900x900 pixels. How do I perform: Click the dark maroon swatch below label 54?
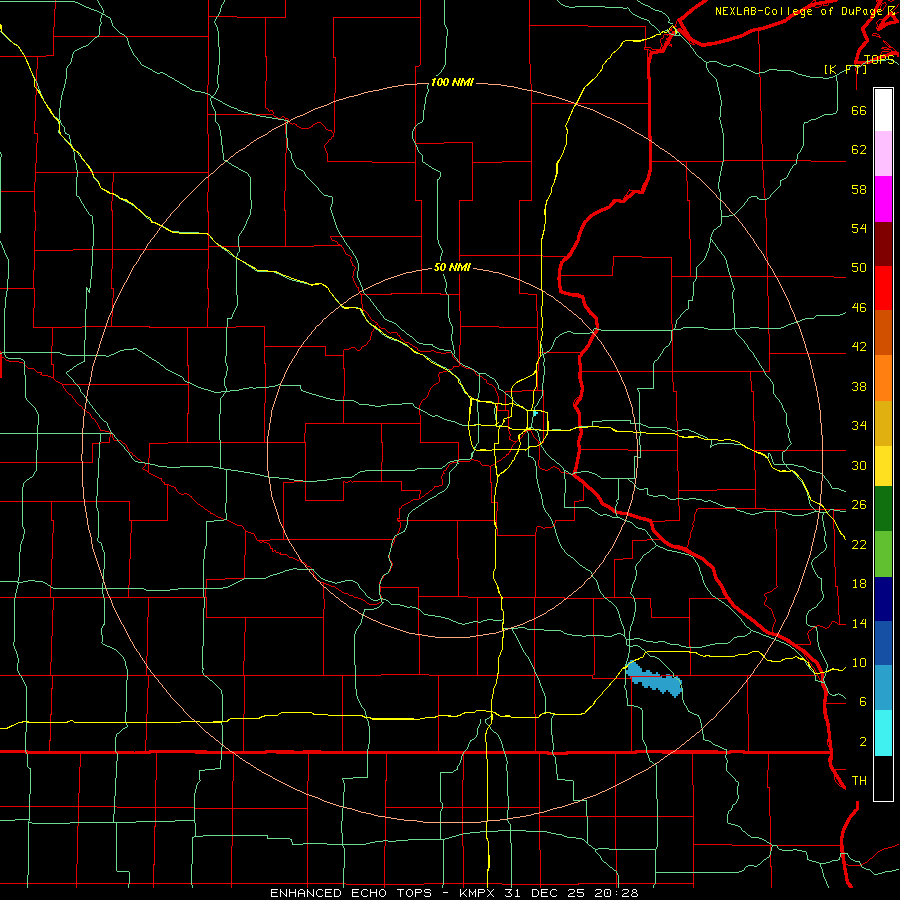pos(883,244)
